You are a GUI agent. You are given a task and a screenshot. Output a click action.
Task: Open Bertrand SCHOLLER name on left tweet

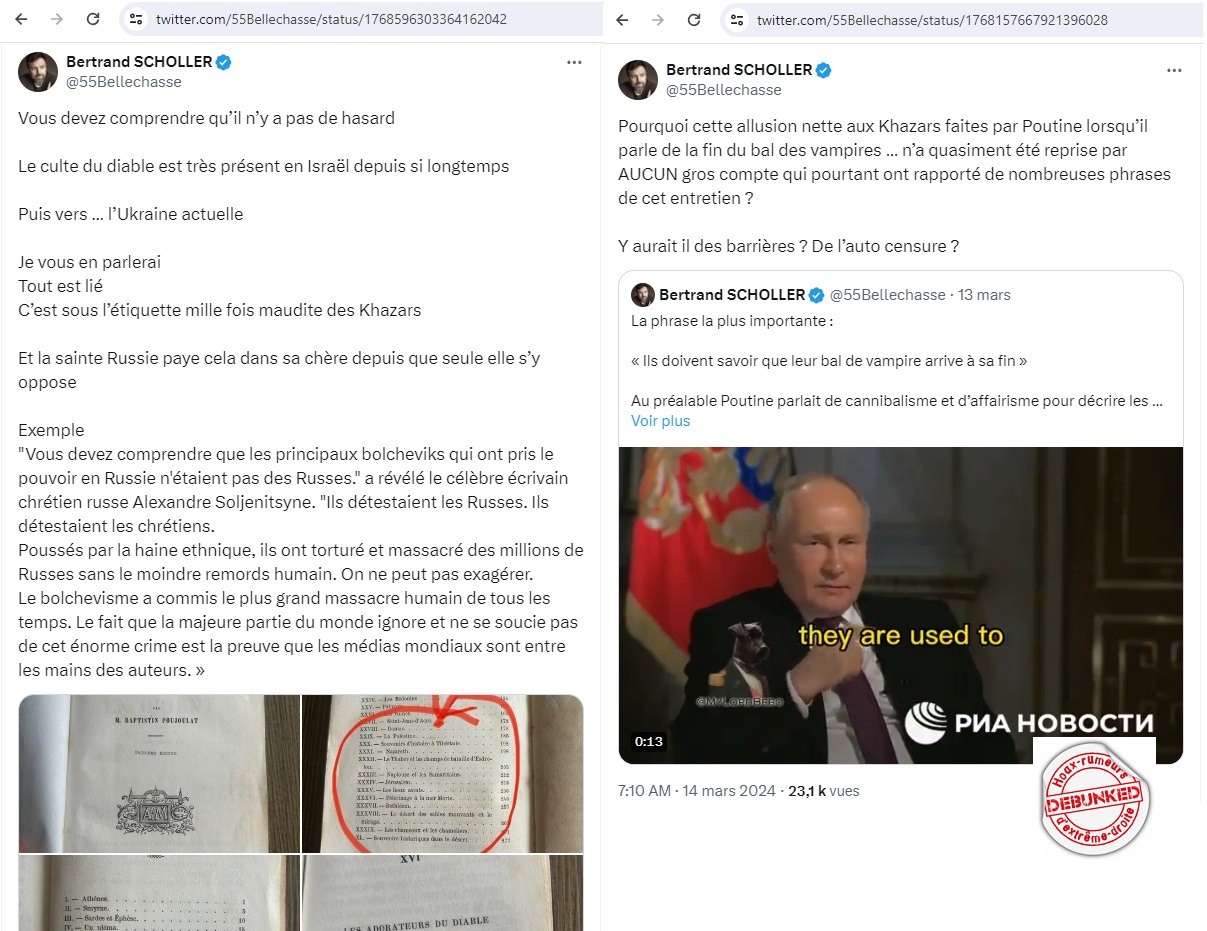pyautogui.click(x=139, y=61)
